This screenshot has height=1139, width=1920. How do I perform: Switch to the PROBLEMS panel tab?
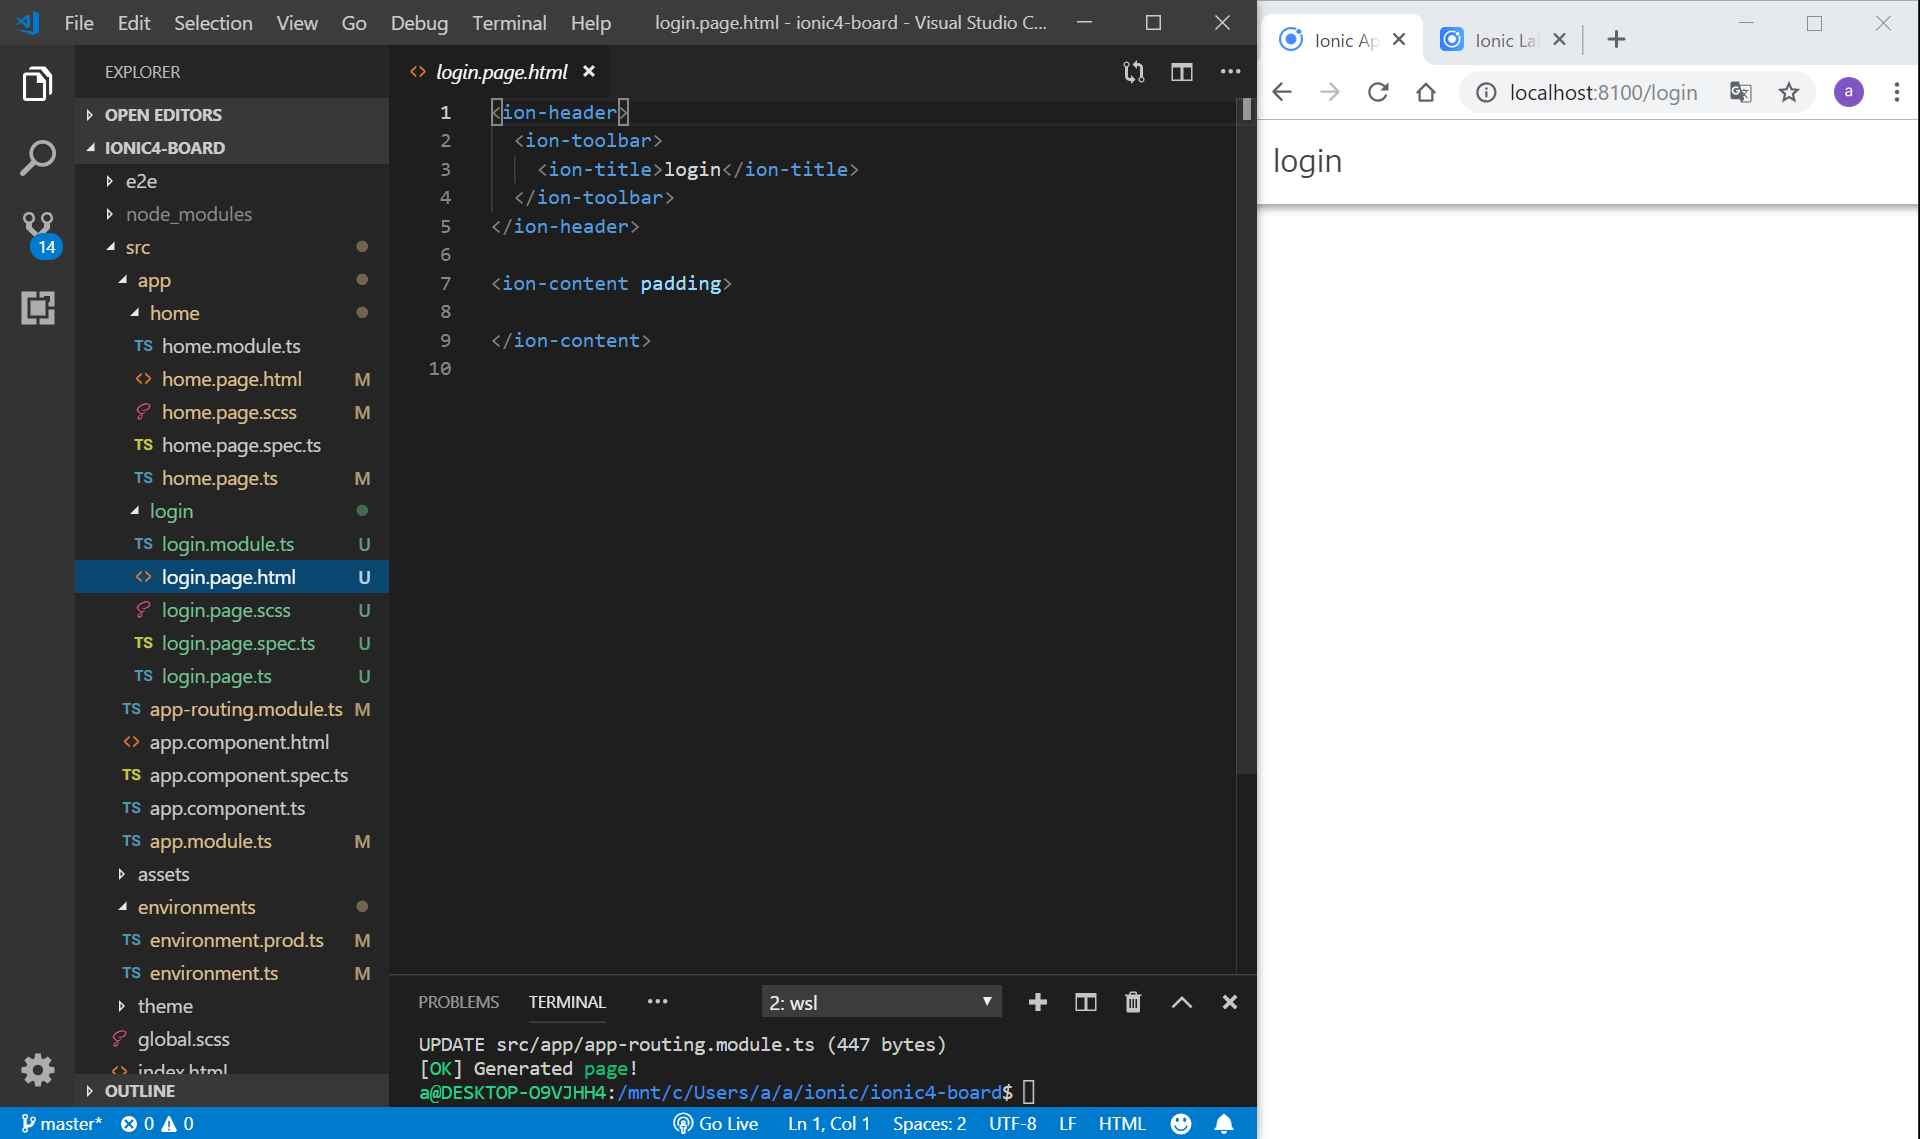click(x=458, y=1002)
